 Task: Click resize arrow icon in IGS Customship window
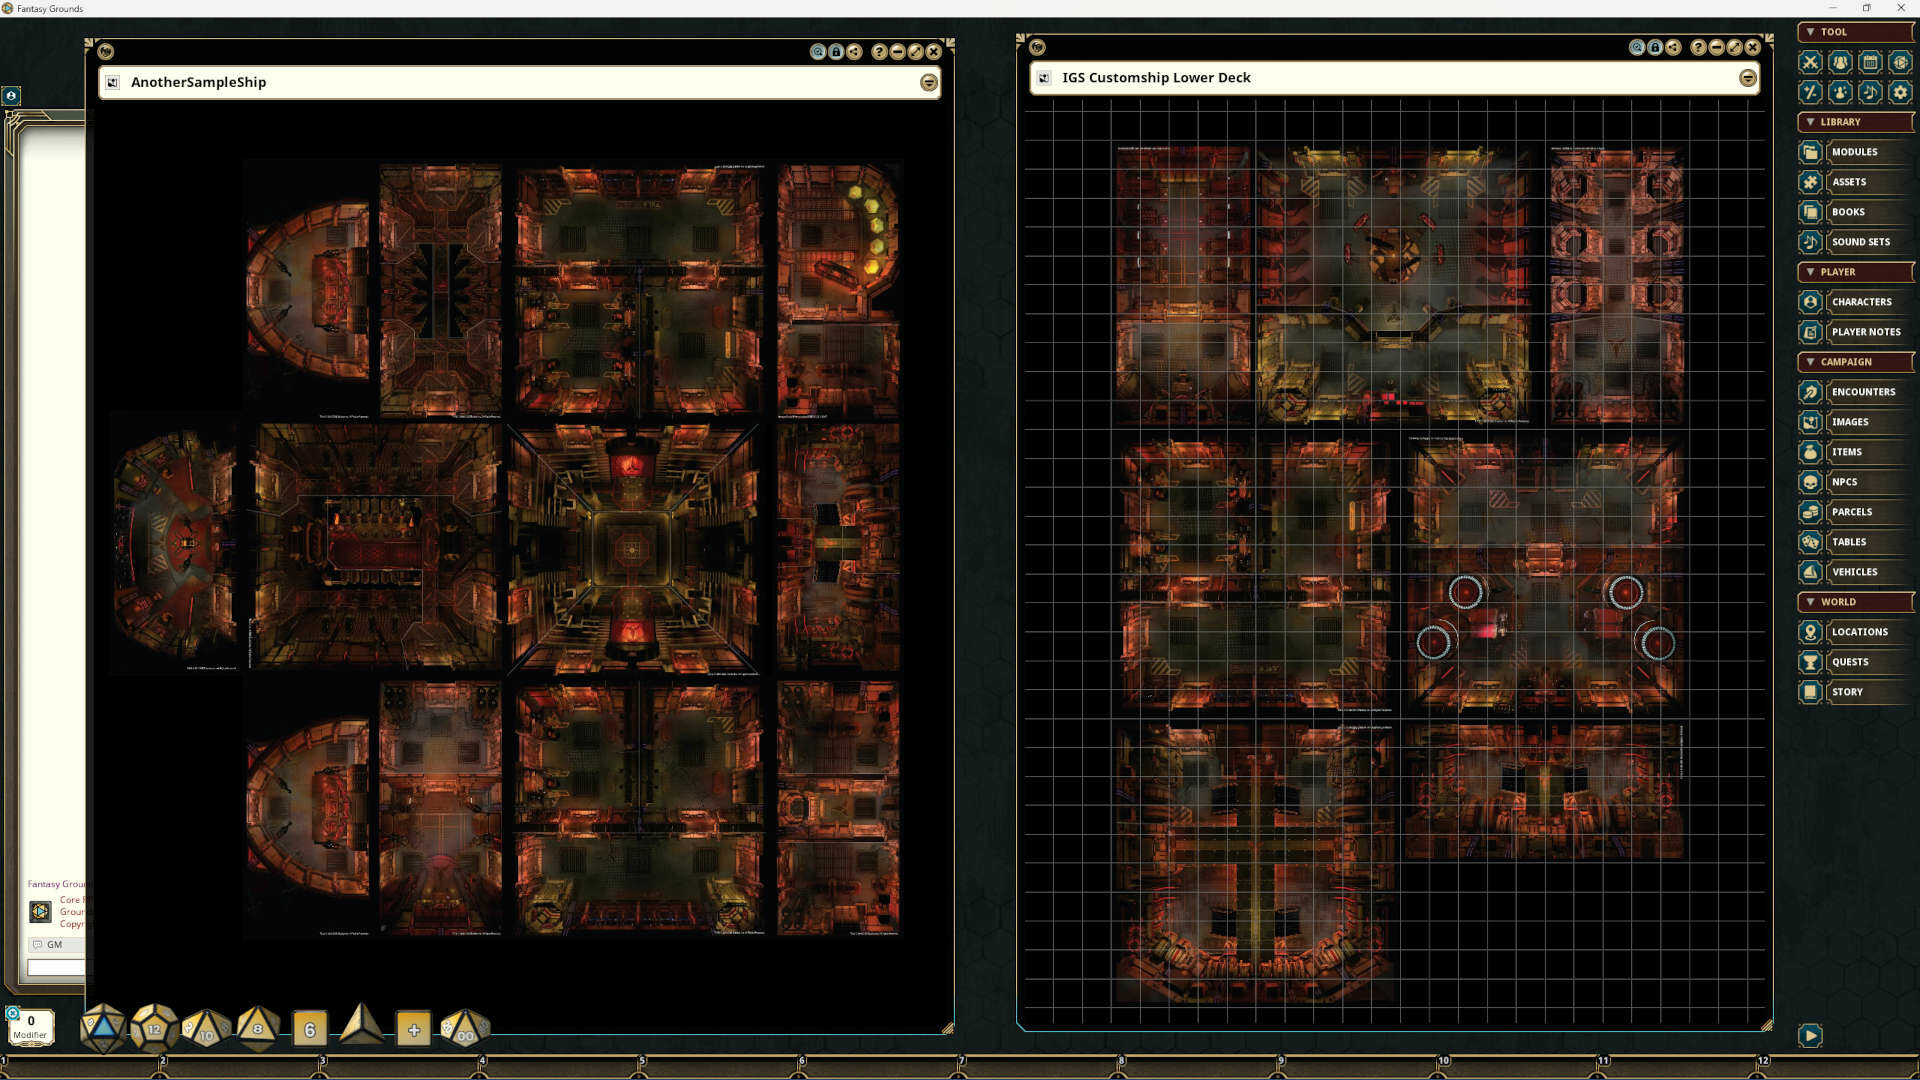coord(1734,47)
